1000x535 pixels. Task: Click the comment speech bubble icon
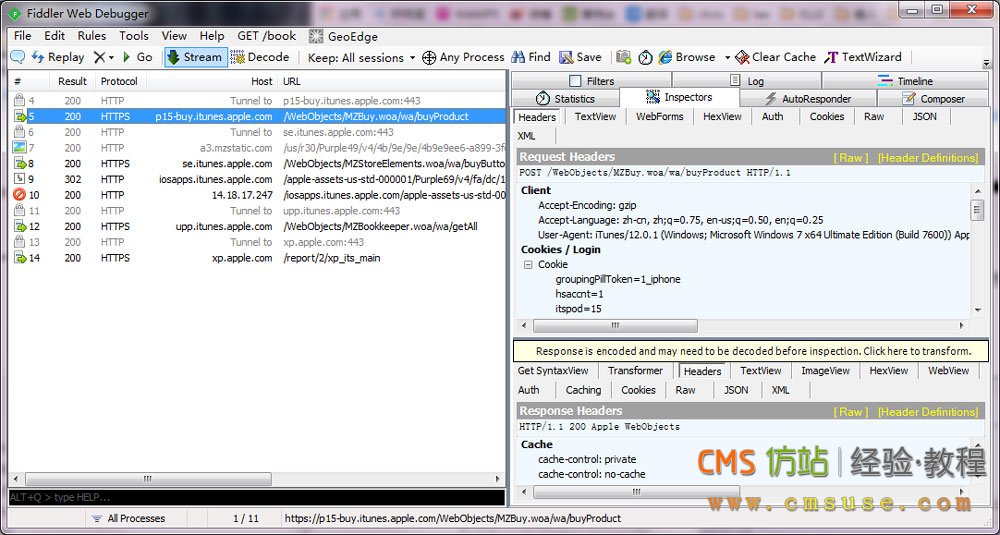coord(17,57)
